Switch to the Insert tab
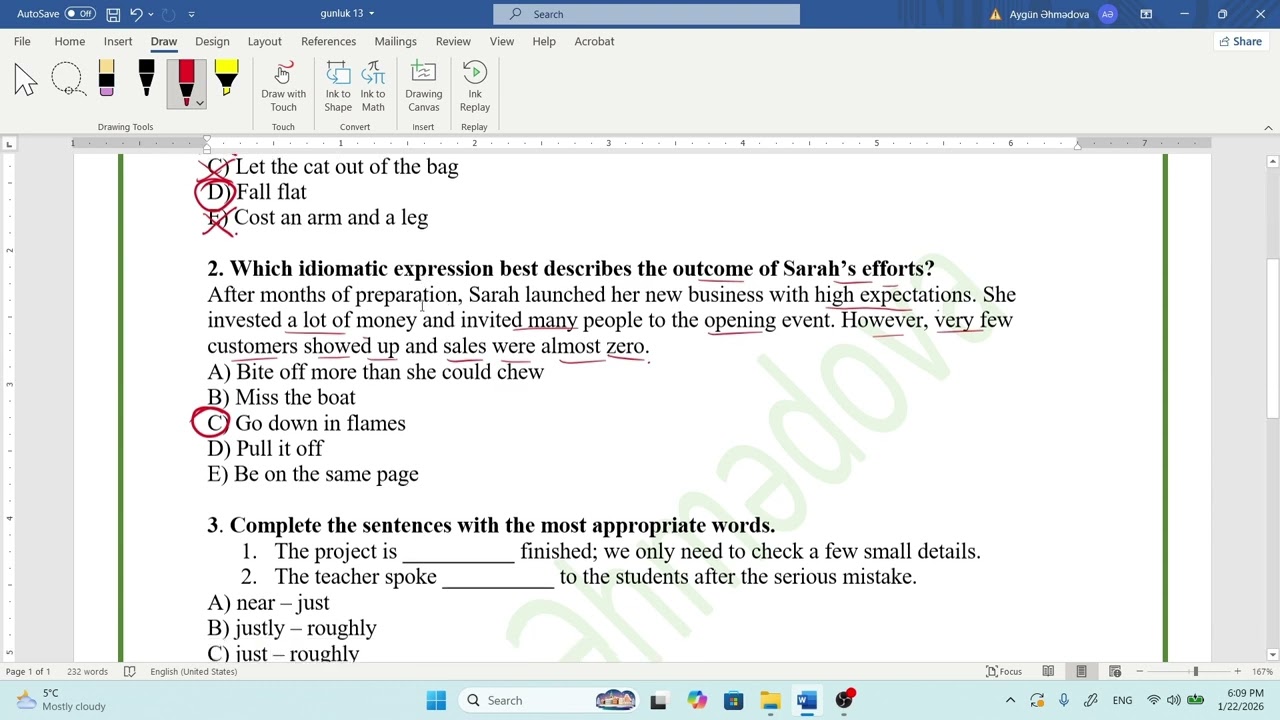 pos(118,41)
